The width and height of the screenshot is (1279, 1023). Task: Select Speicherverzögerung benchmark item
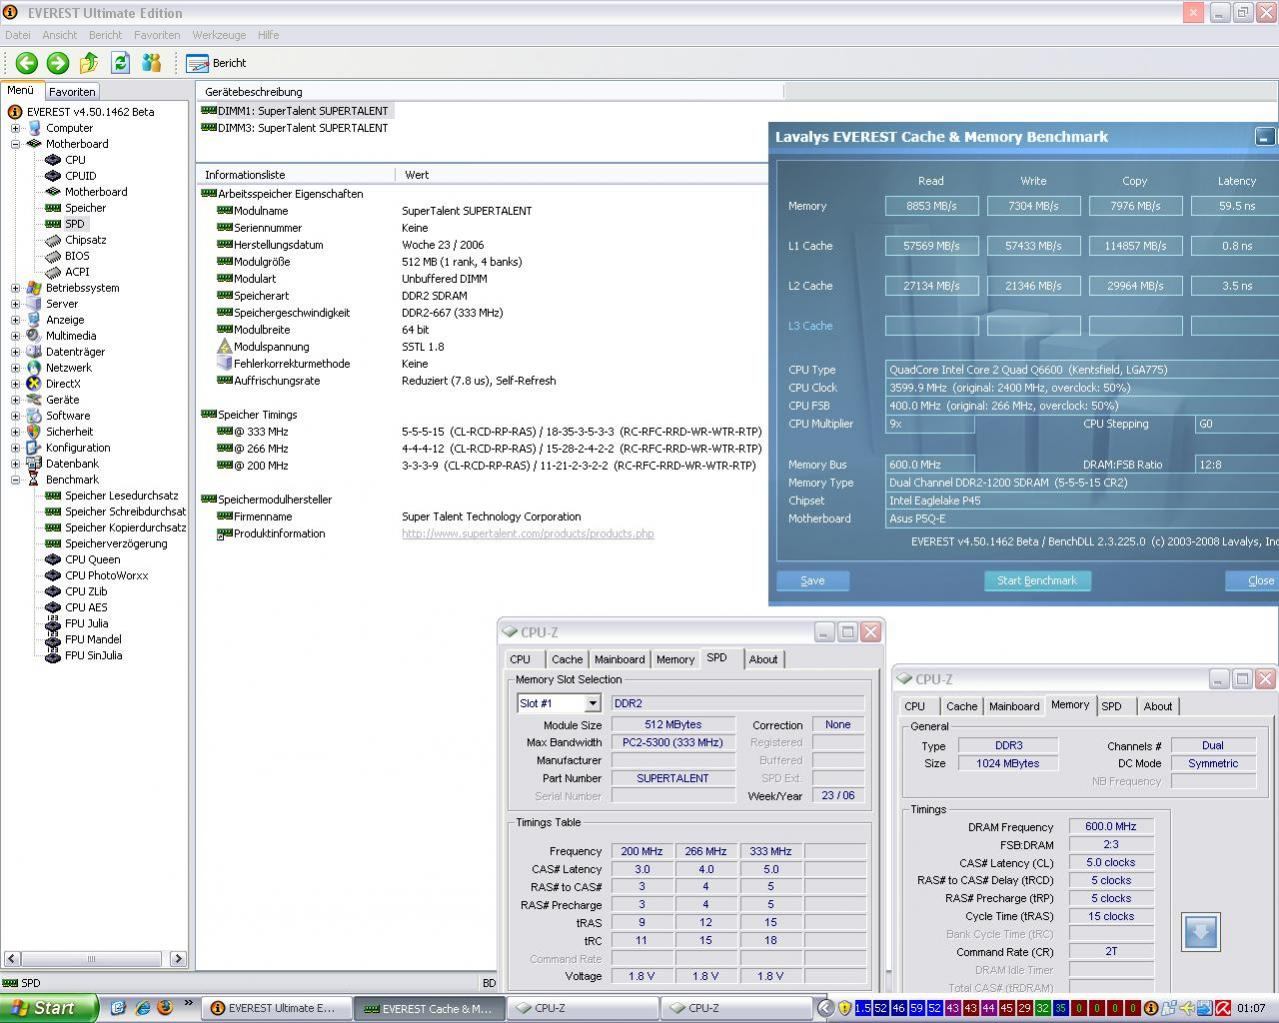click(x=116, y=544)
